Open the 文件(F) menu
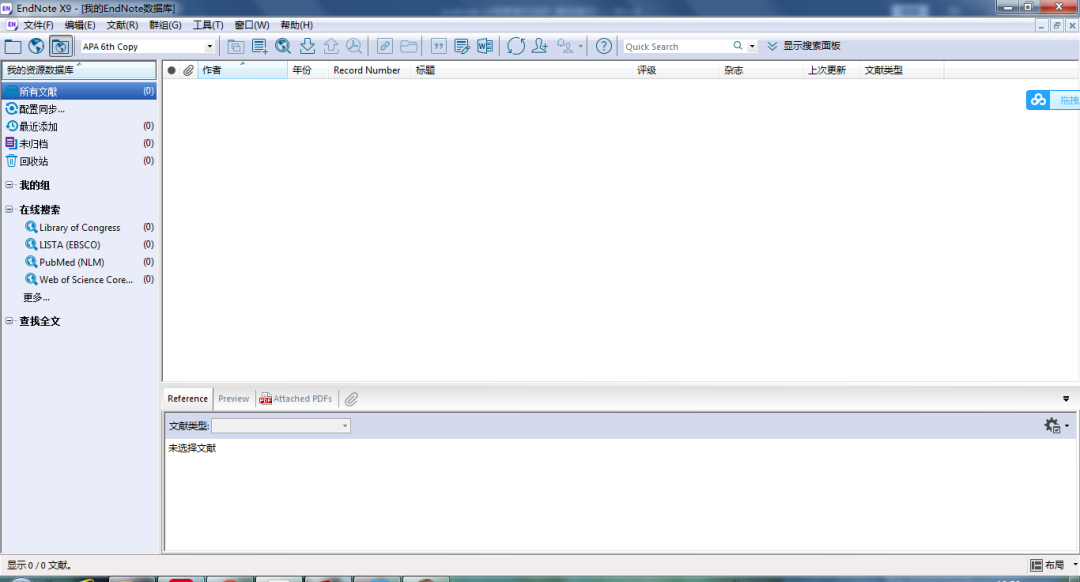Viewport: 1080px width, 582px height. click(x=39, y=25)
